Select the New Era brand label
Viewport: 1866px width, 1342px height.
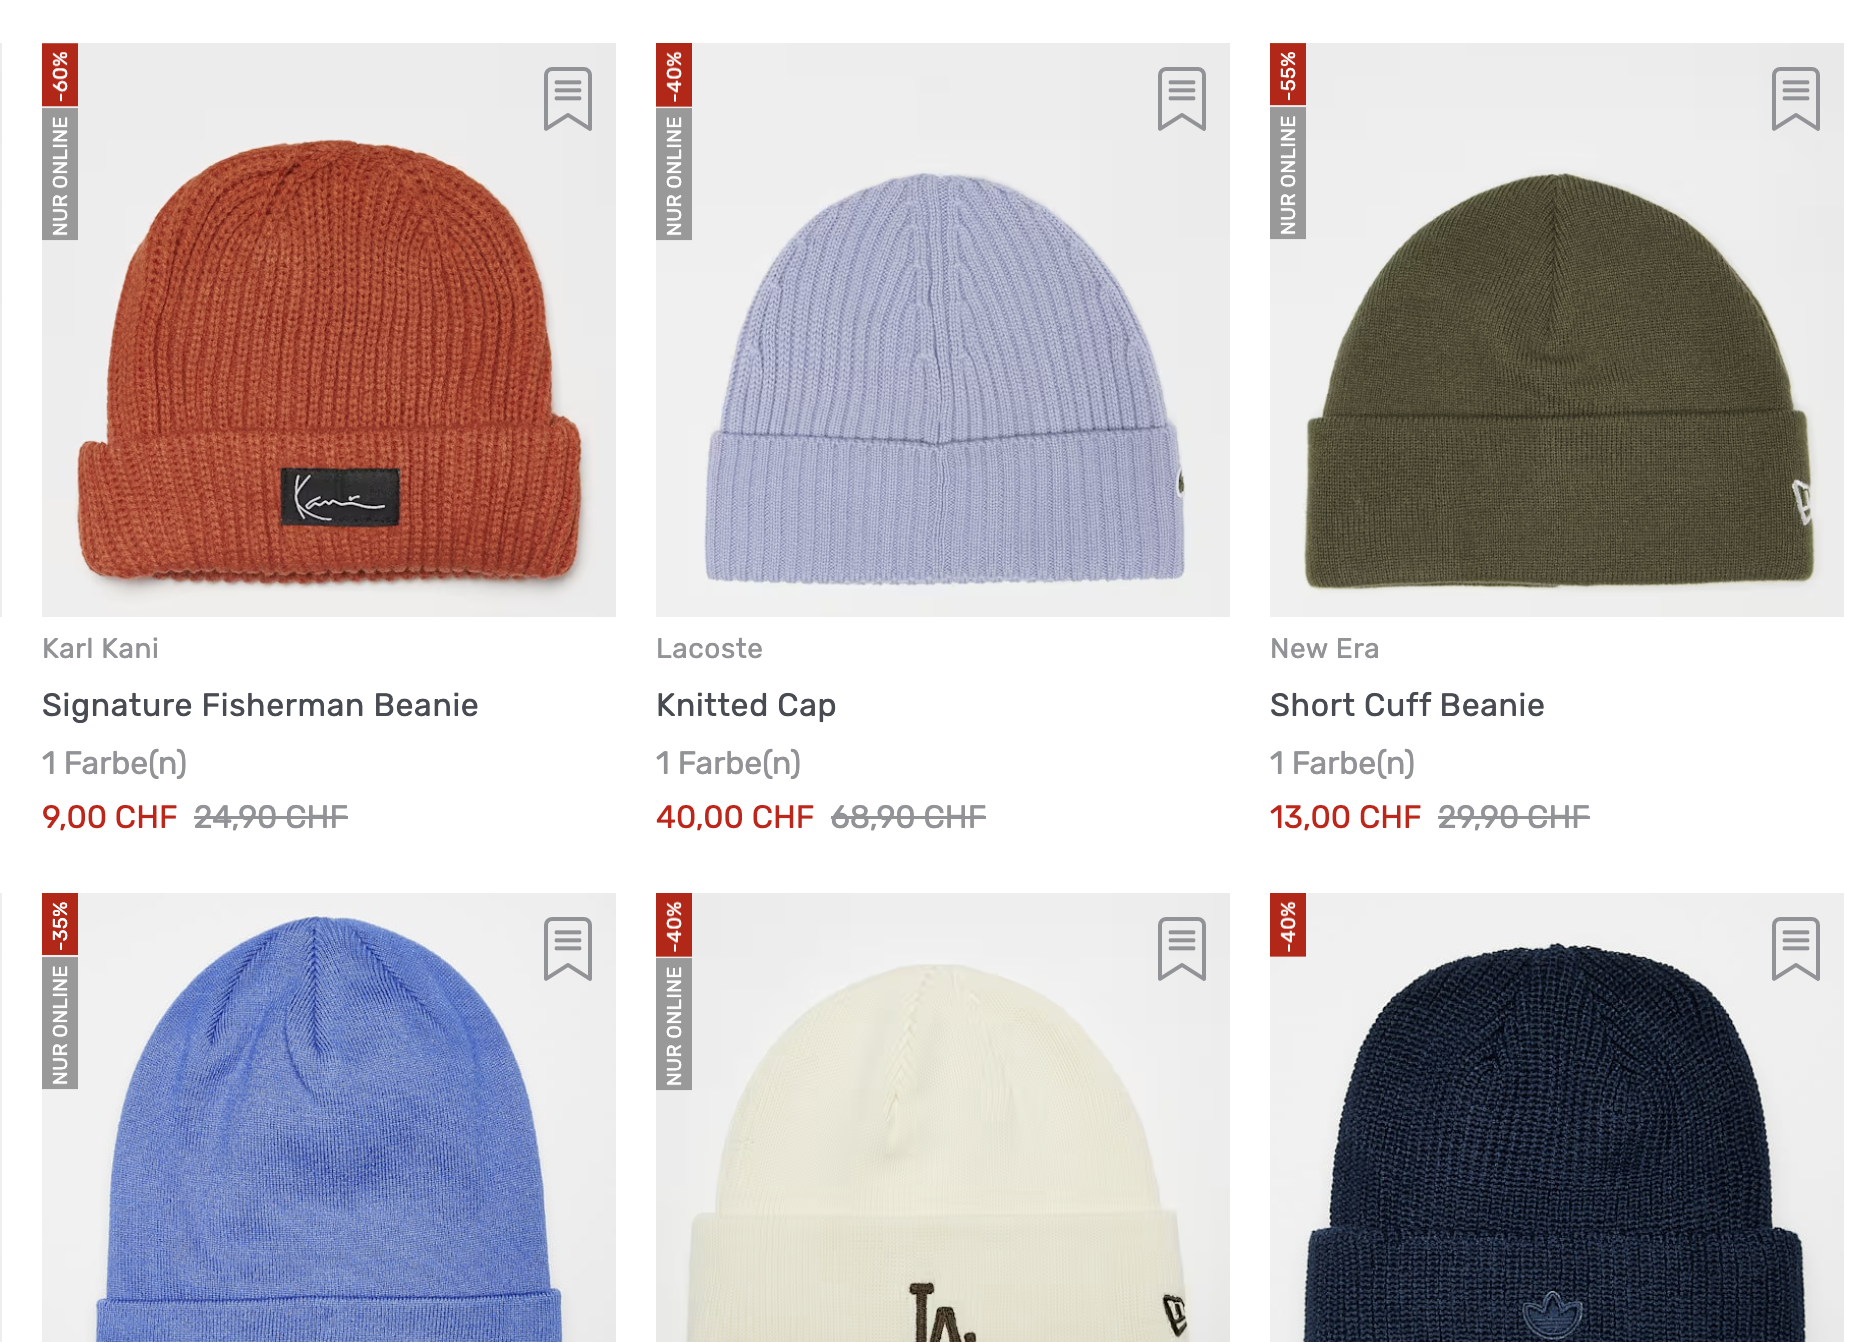pos(1324,648)
